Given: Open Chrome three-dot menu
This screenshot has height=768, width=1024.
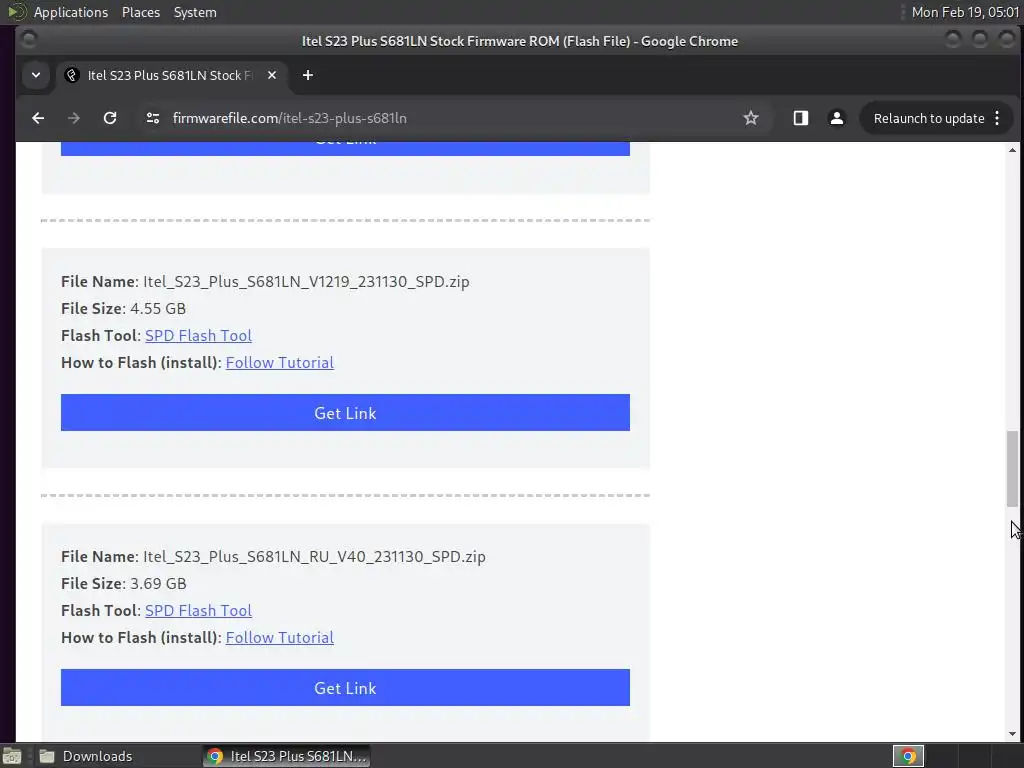Looking at the screenshot, I should tap(997, 118).
